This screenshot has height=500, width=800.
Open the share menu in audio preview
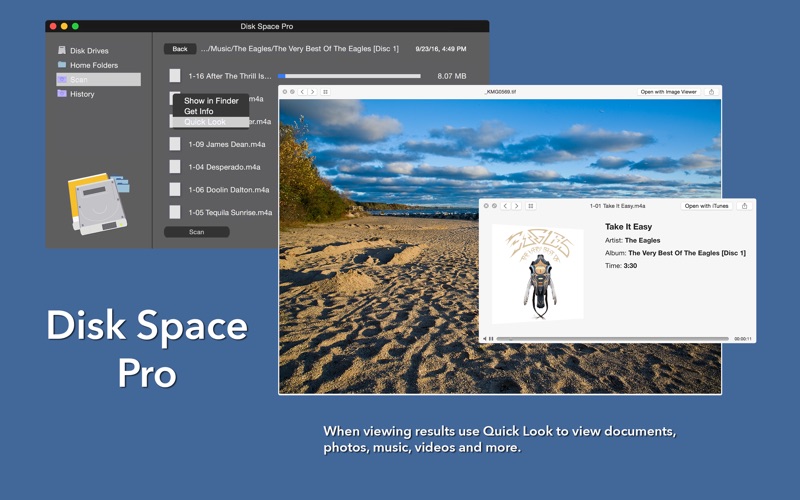744,206
